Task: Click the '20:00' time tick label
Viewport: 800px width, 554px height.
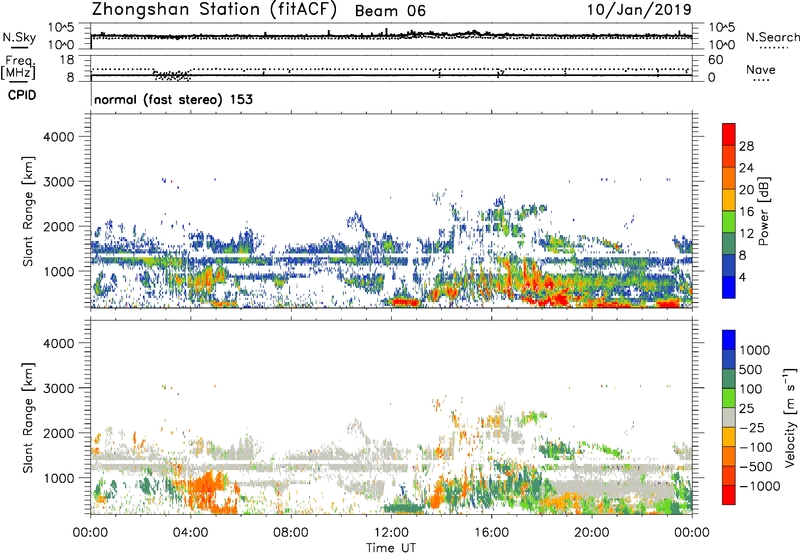Action: tap(591, 533)
